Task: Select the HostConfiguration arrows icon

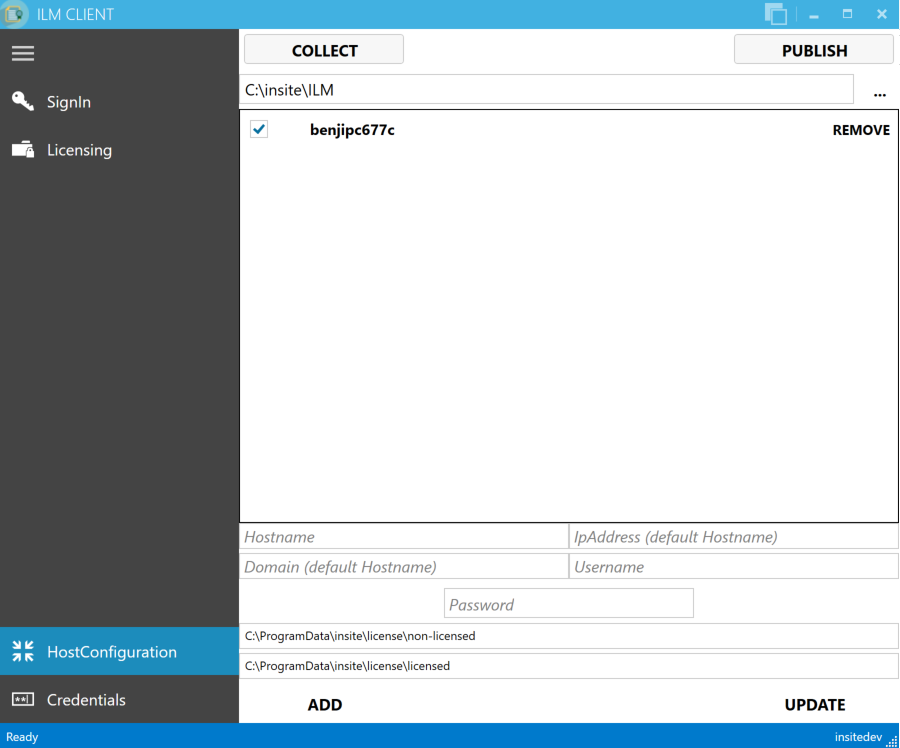Action: click(22, 650)
